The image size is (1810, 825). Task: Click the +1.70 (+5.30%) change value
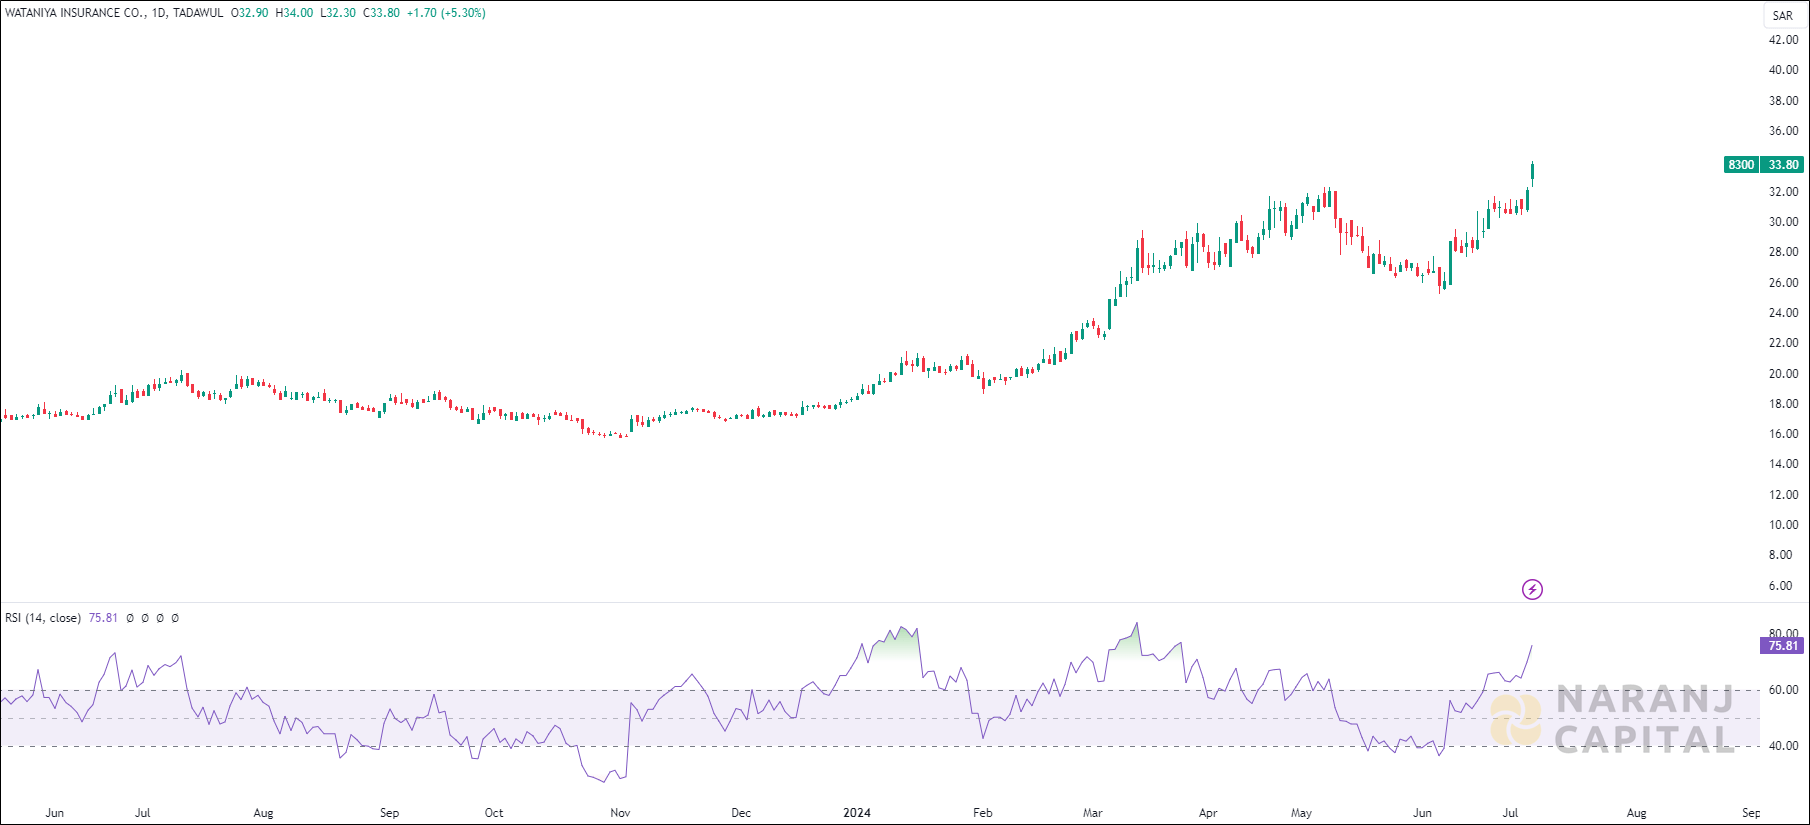(446, 13)
